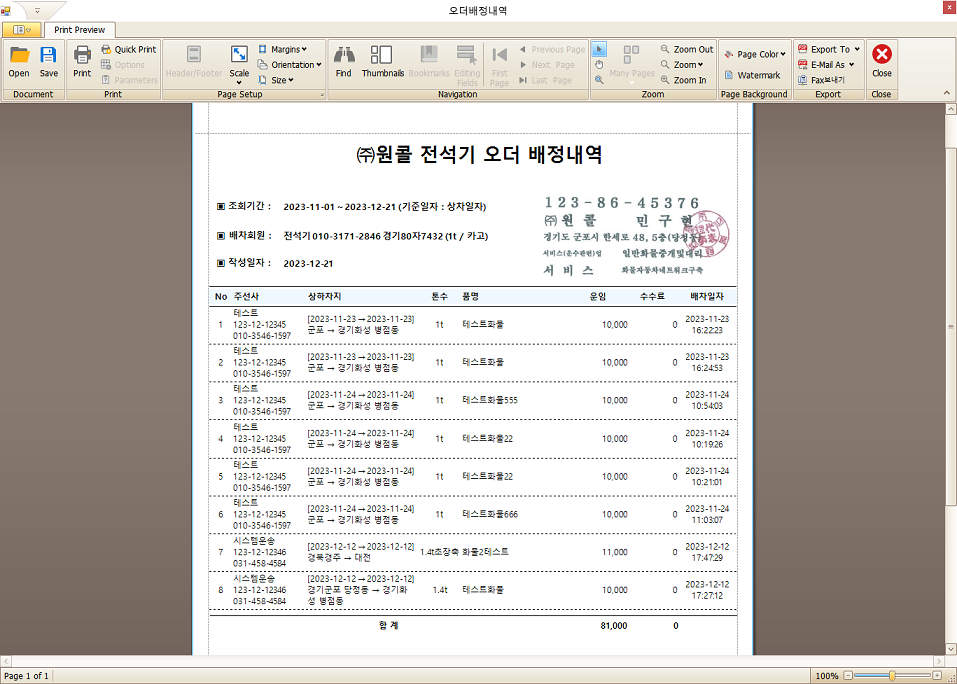Click the zoom slider at bottom right

coord(892,676)
